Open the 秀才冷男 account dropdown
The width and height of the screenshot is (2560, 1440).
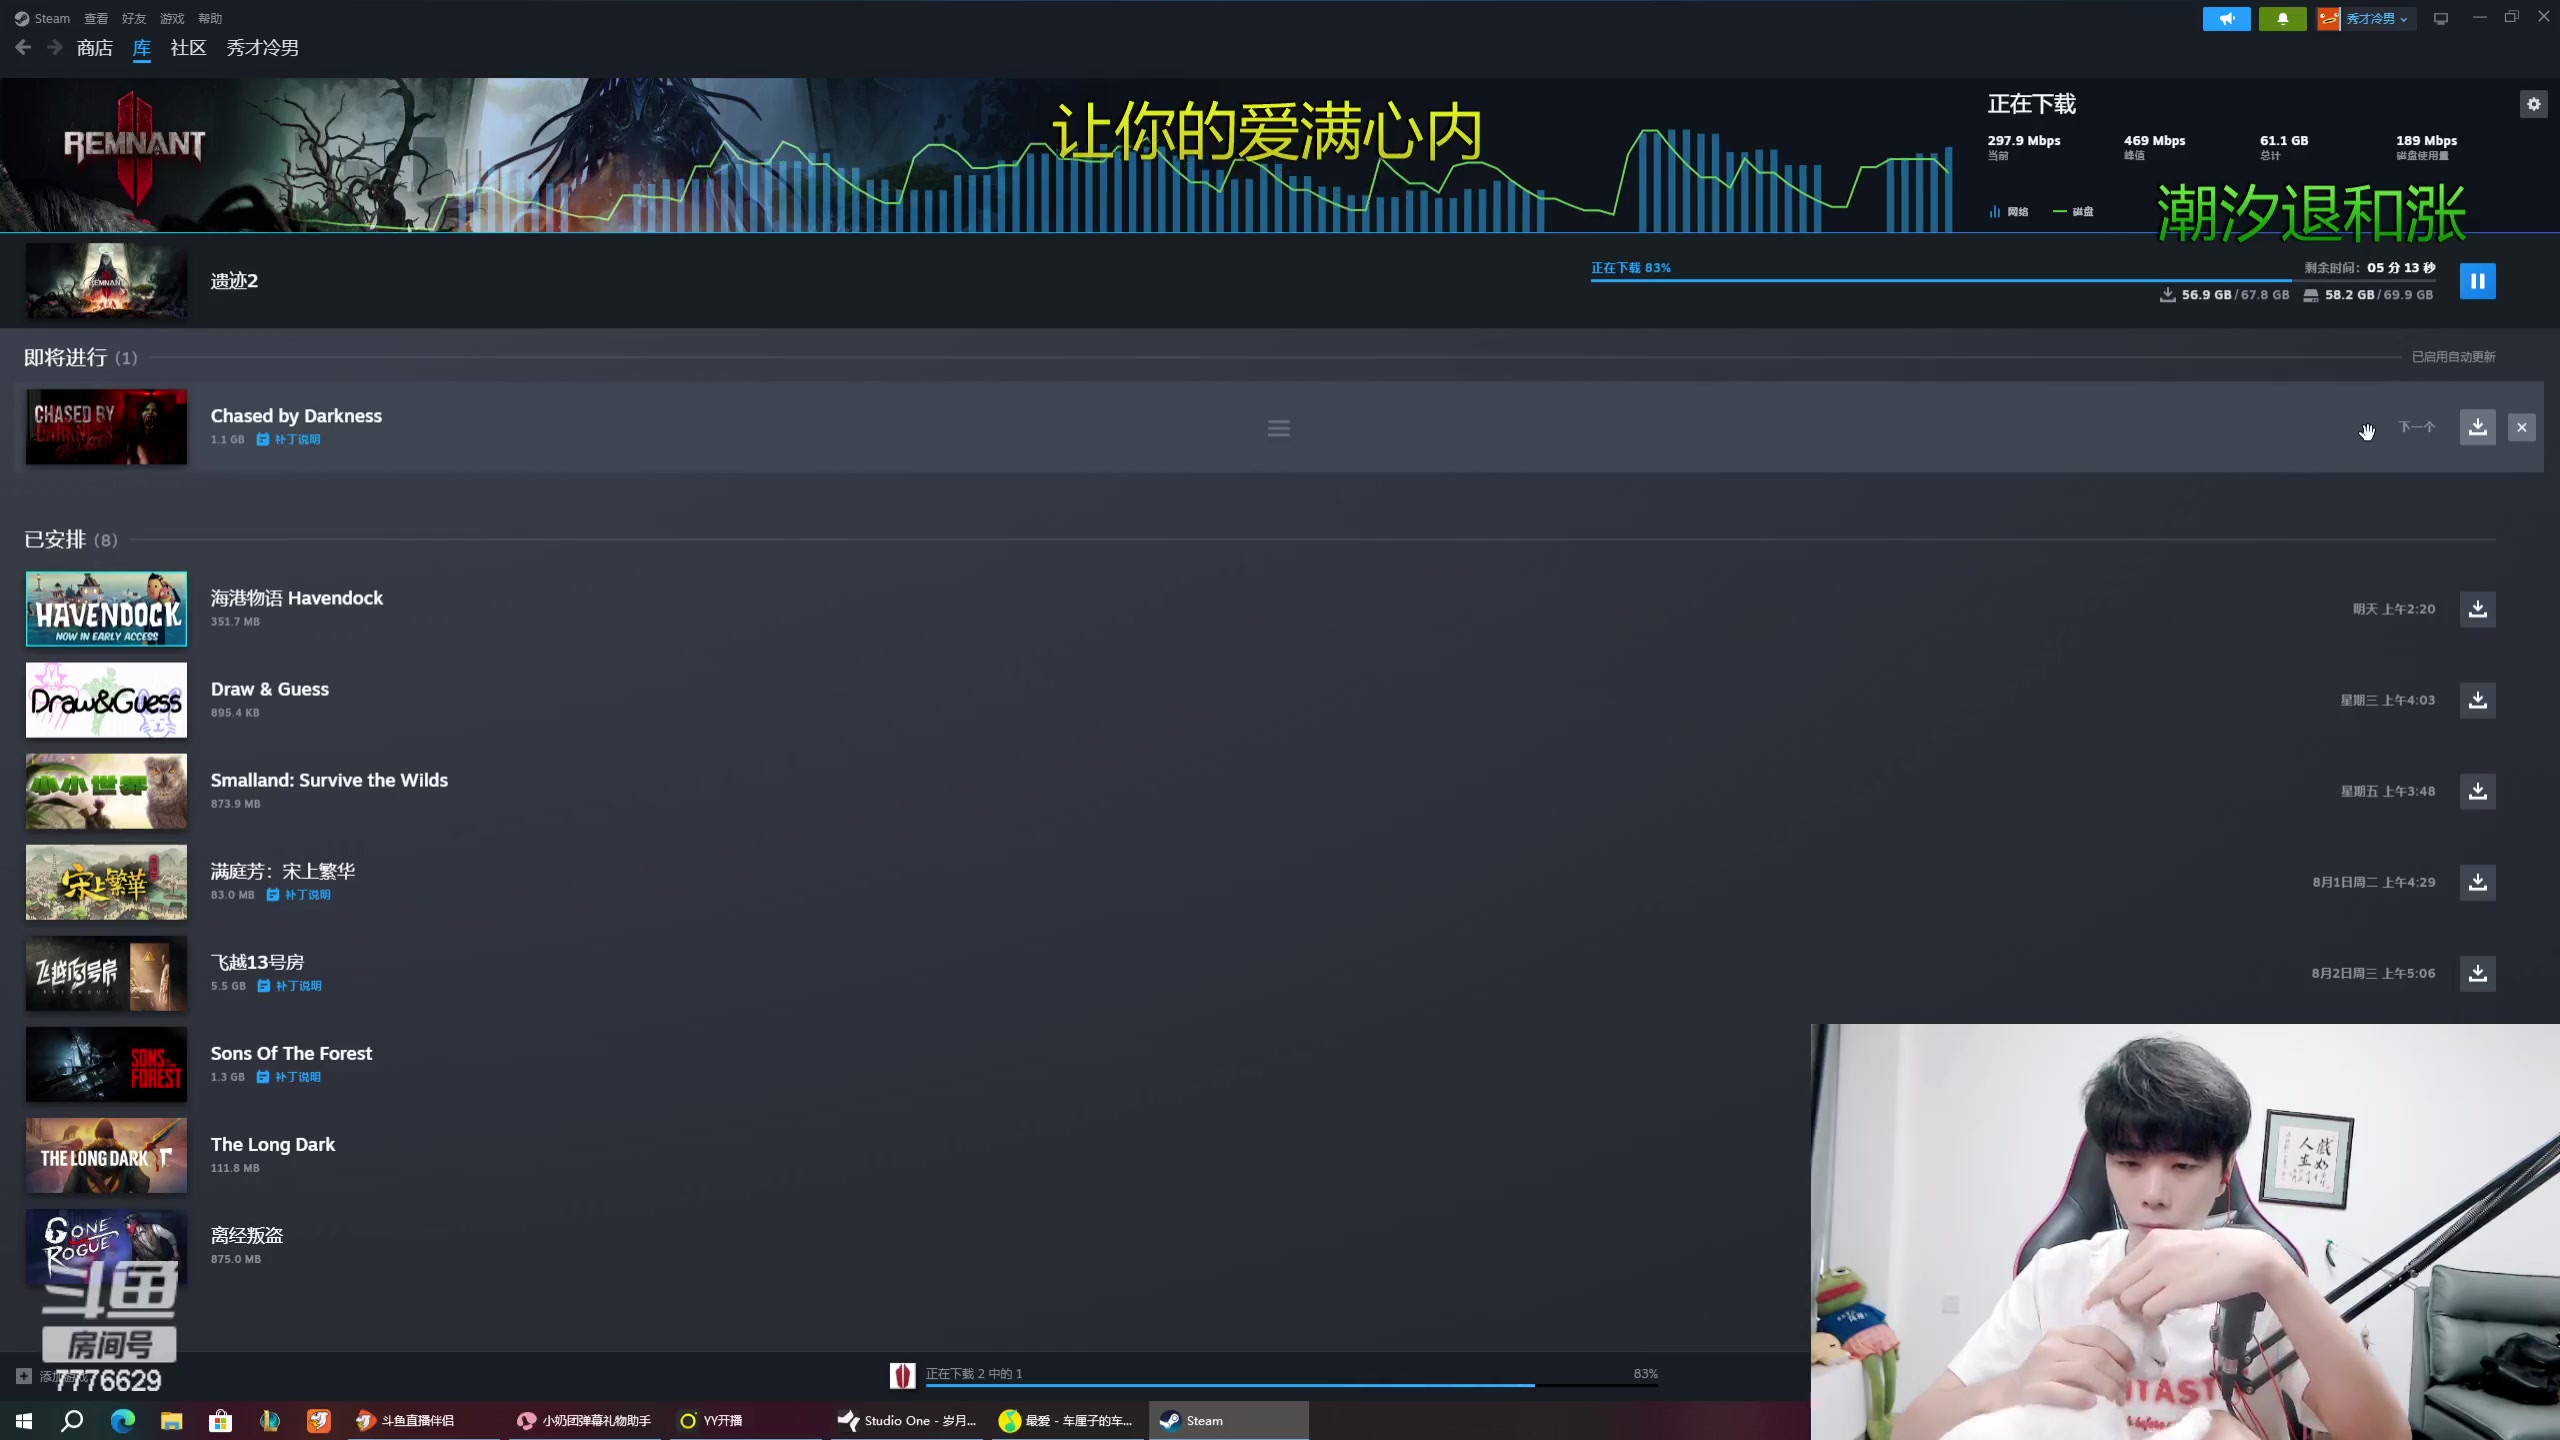click(x=2365, y=18)
